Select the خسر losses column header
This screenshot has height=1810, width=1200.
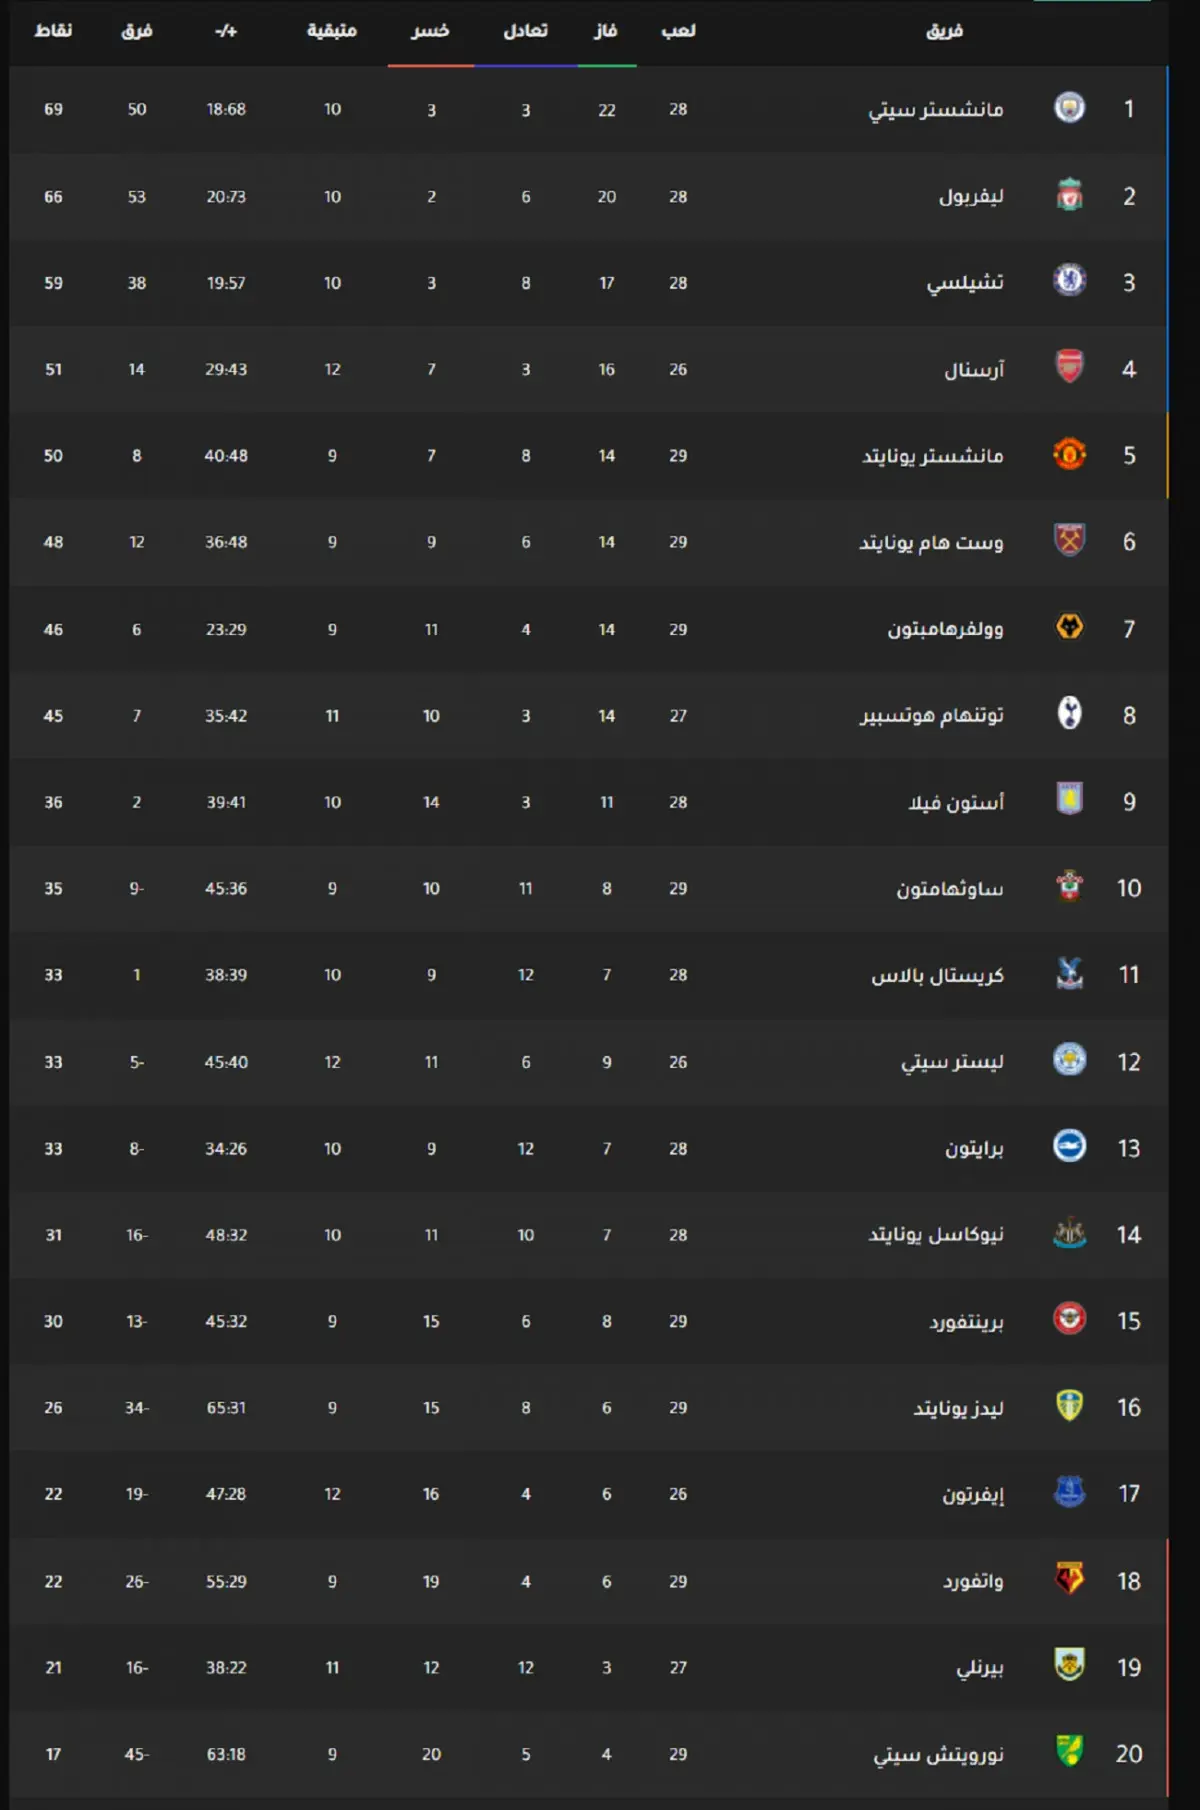[x=430, y=31]
